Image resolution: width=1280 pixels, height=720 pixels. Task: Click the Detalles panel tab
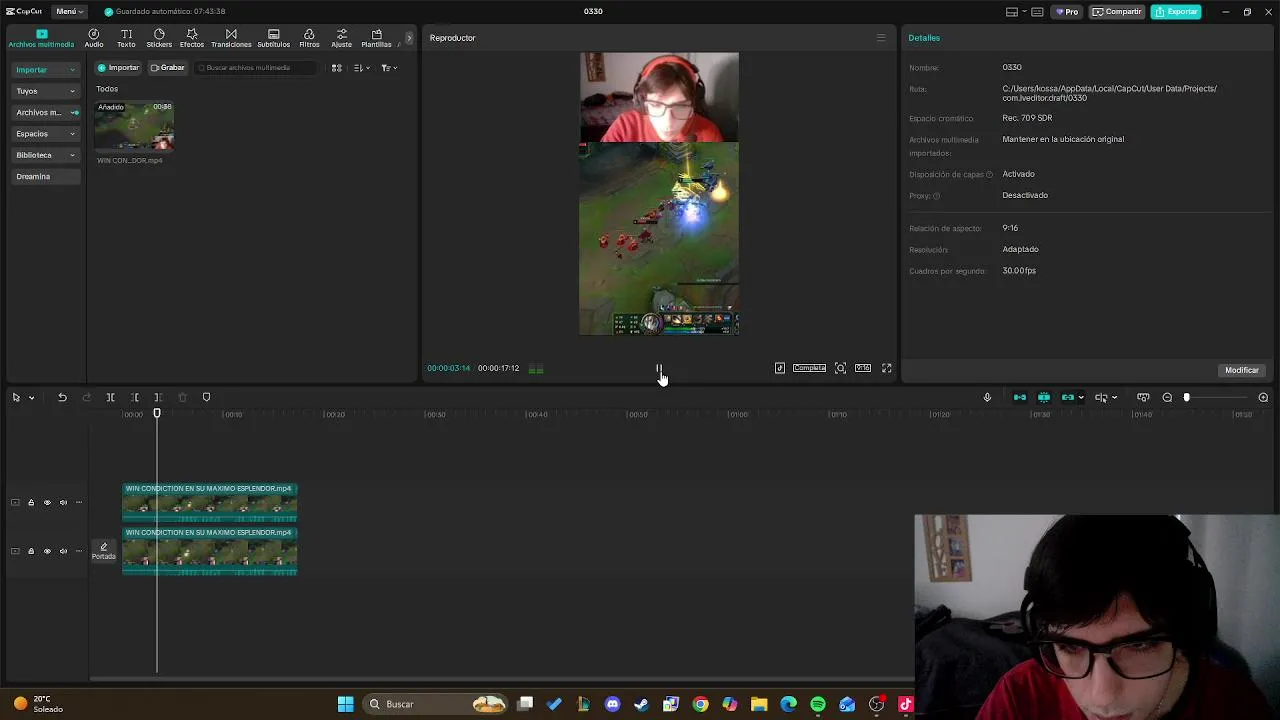924,38
